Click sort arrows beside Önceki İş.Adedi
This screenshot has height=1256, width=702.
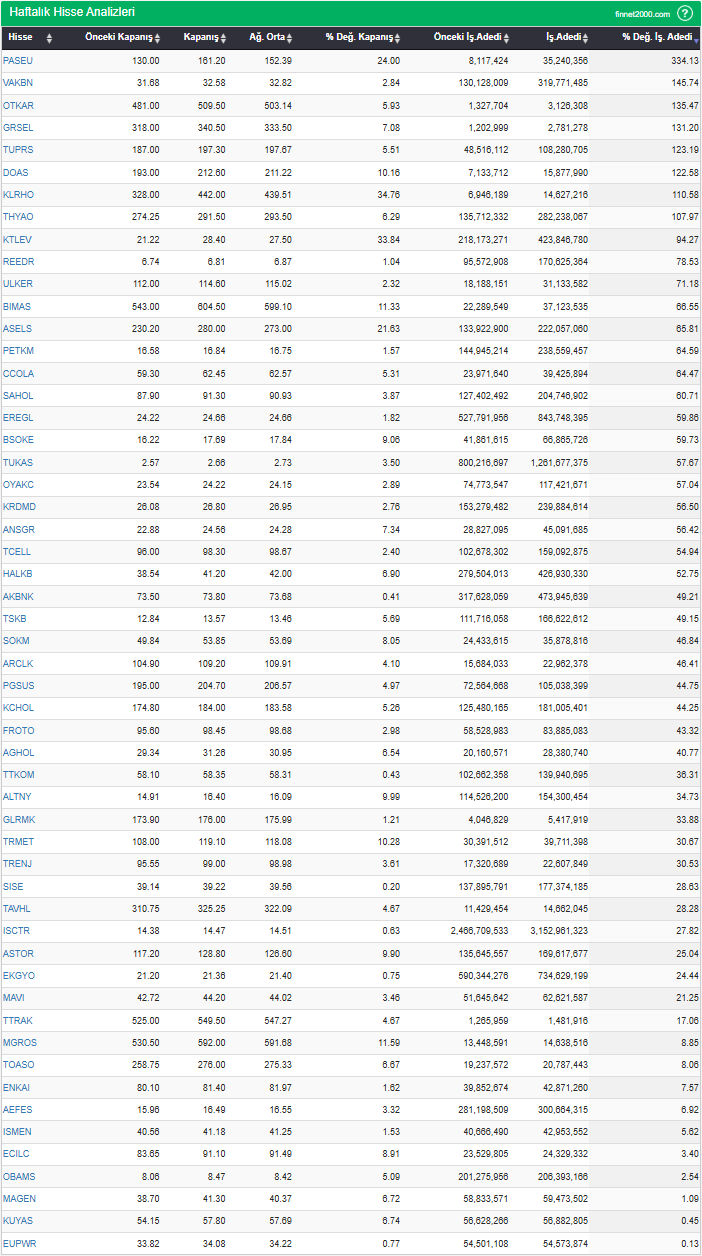(x=506, y=38)
